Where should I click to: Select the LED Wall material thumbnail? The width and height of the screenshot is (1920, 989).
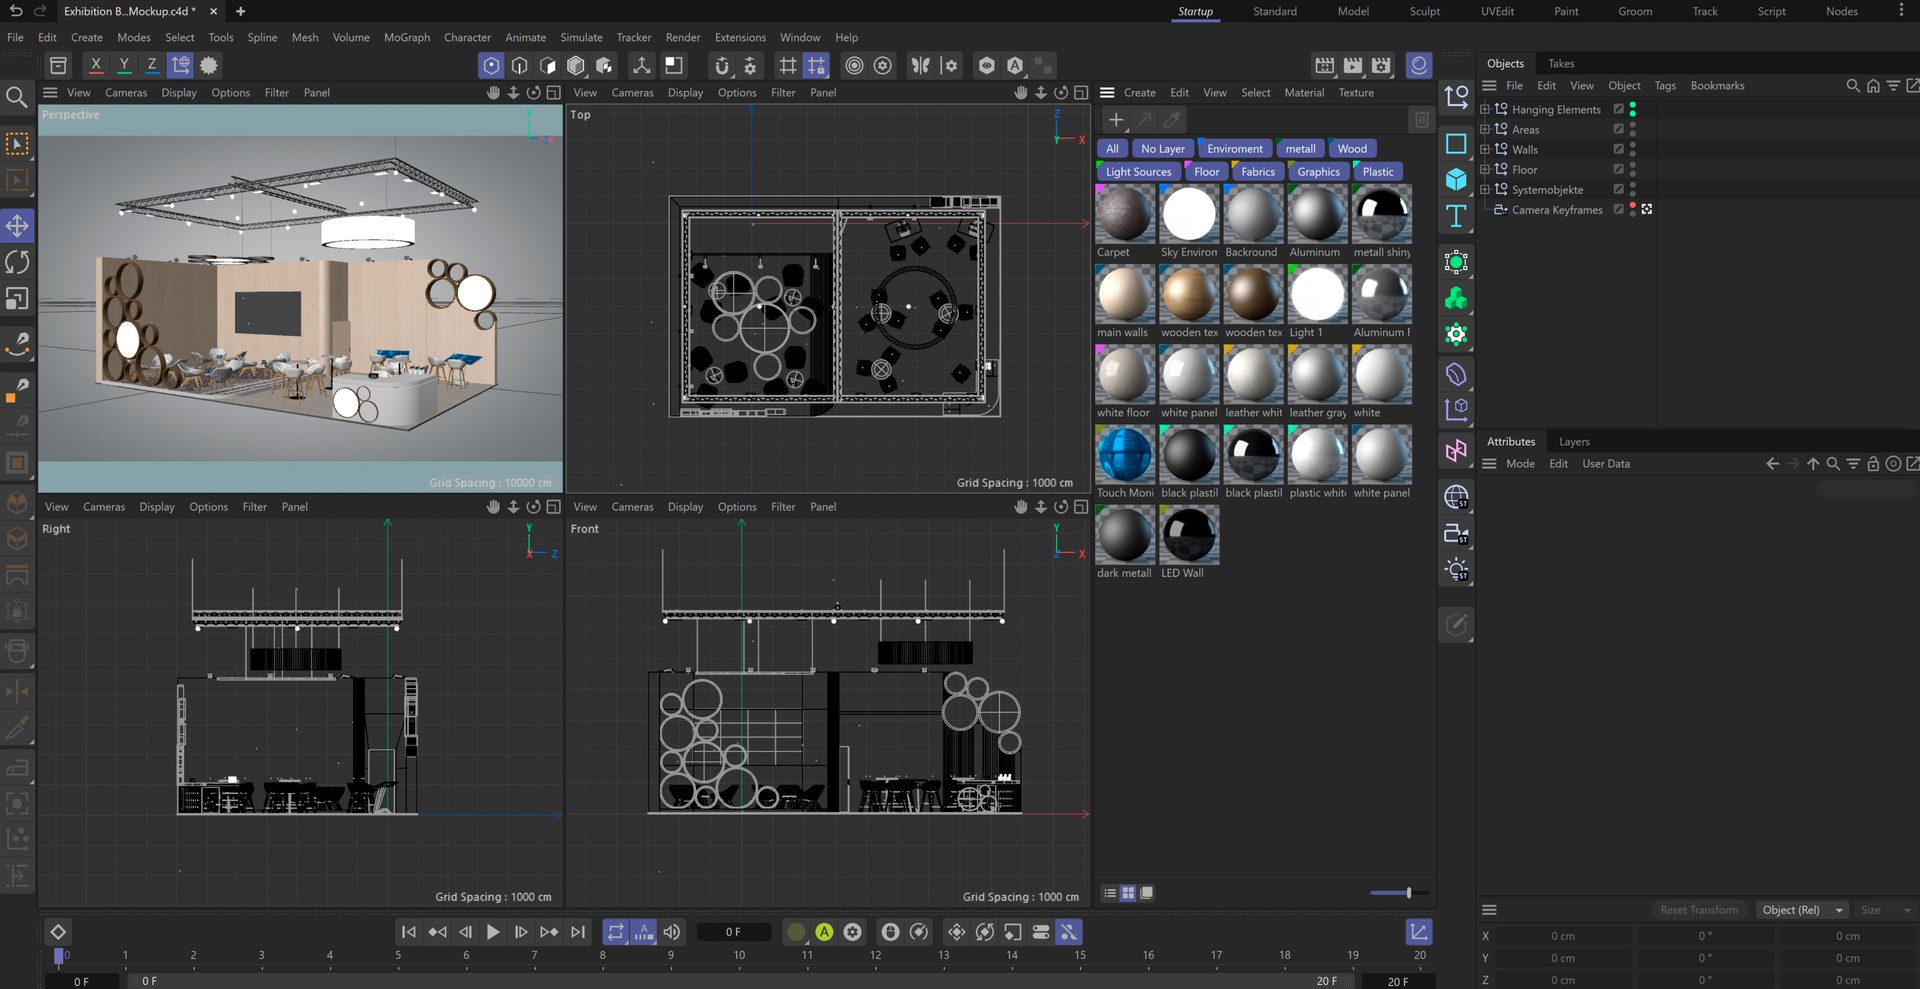point(1189,535)
